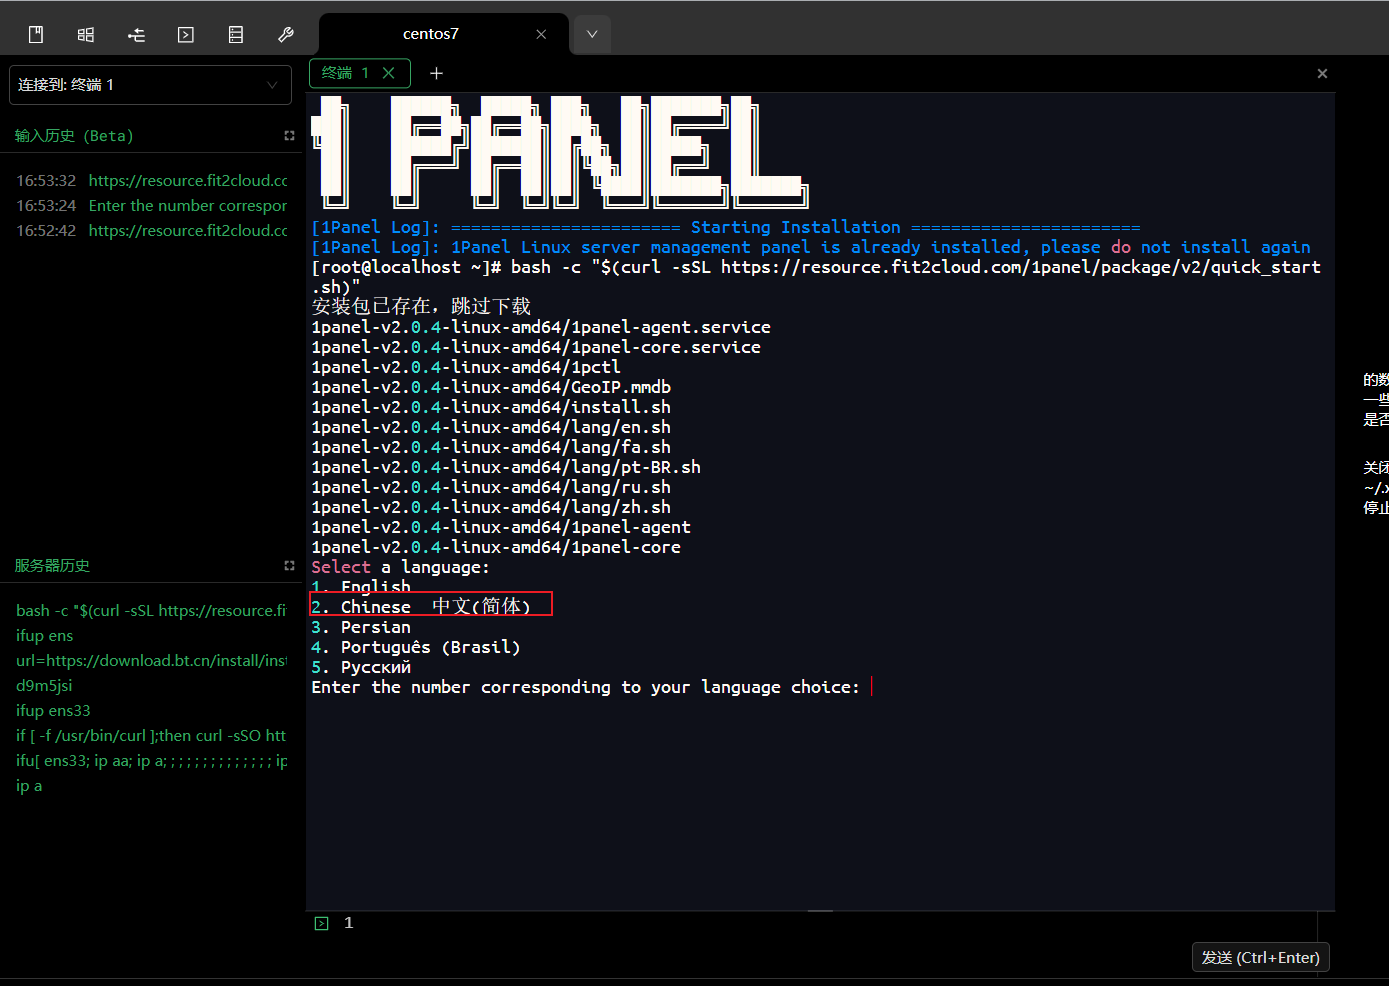Click the 'ifup ens' server history entry
This screenshot has height=986, width=1389.
point(45,636)
